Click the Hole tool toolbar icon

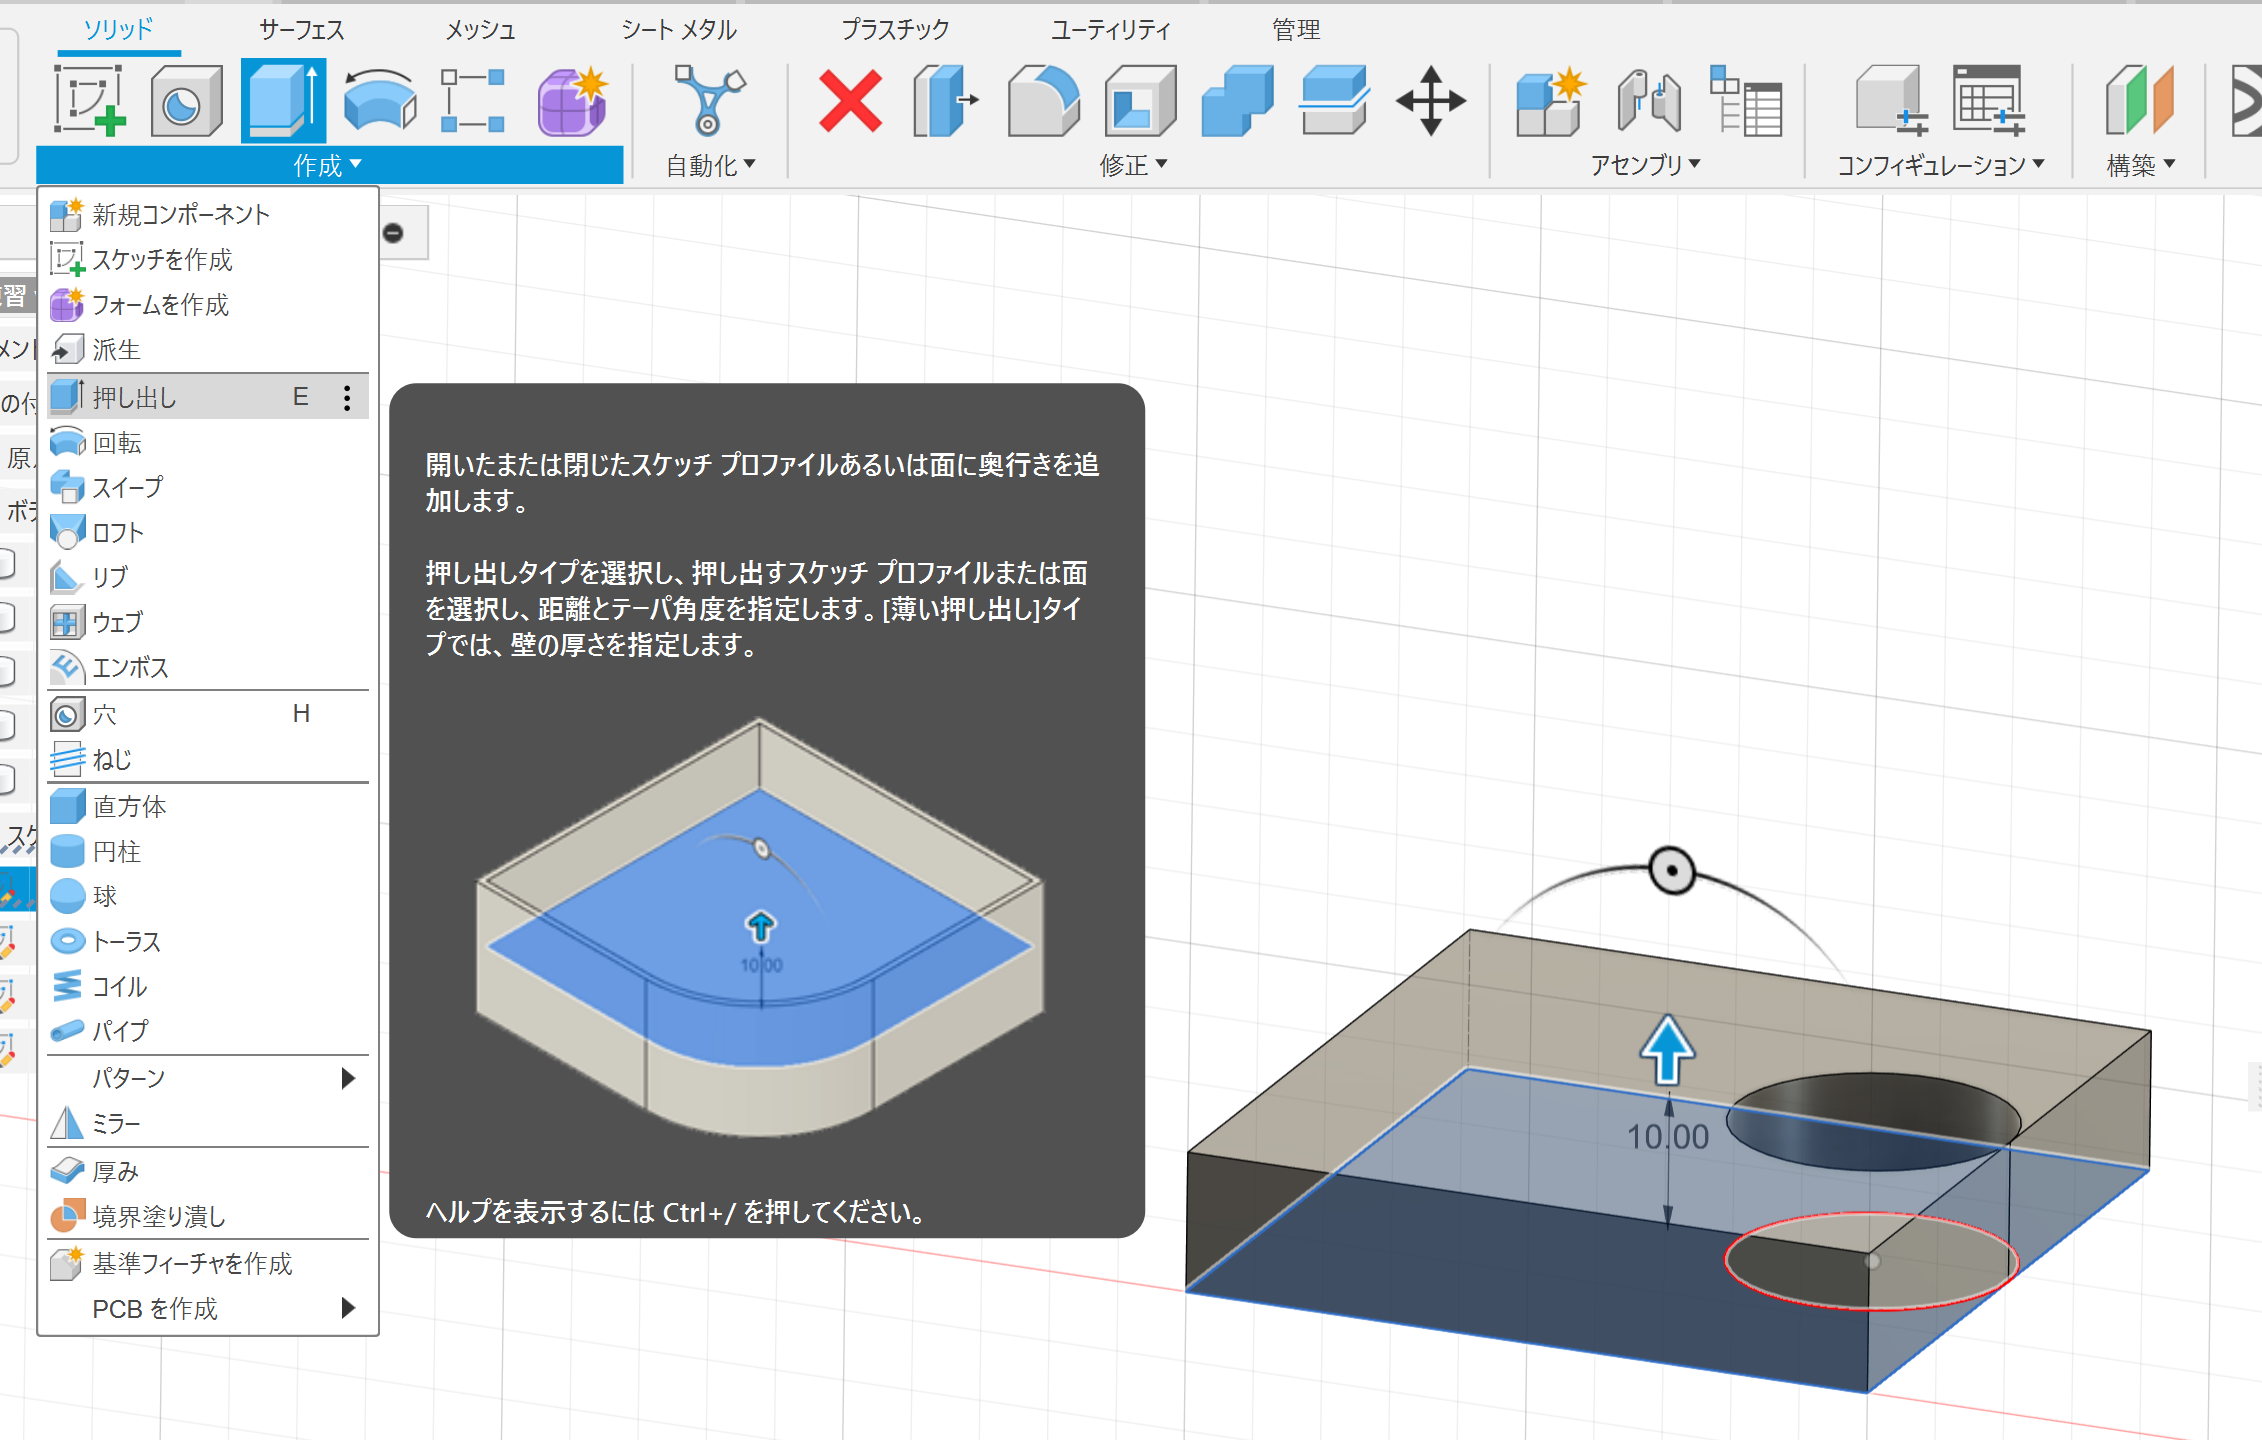click(185, 100)
